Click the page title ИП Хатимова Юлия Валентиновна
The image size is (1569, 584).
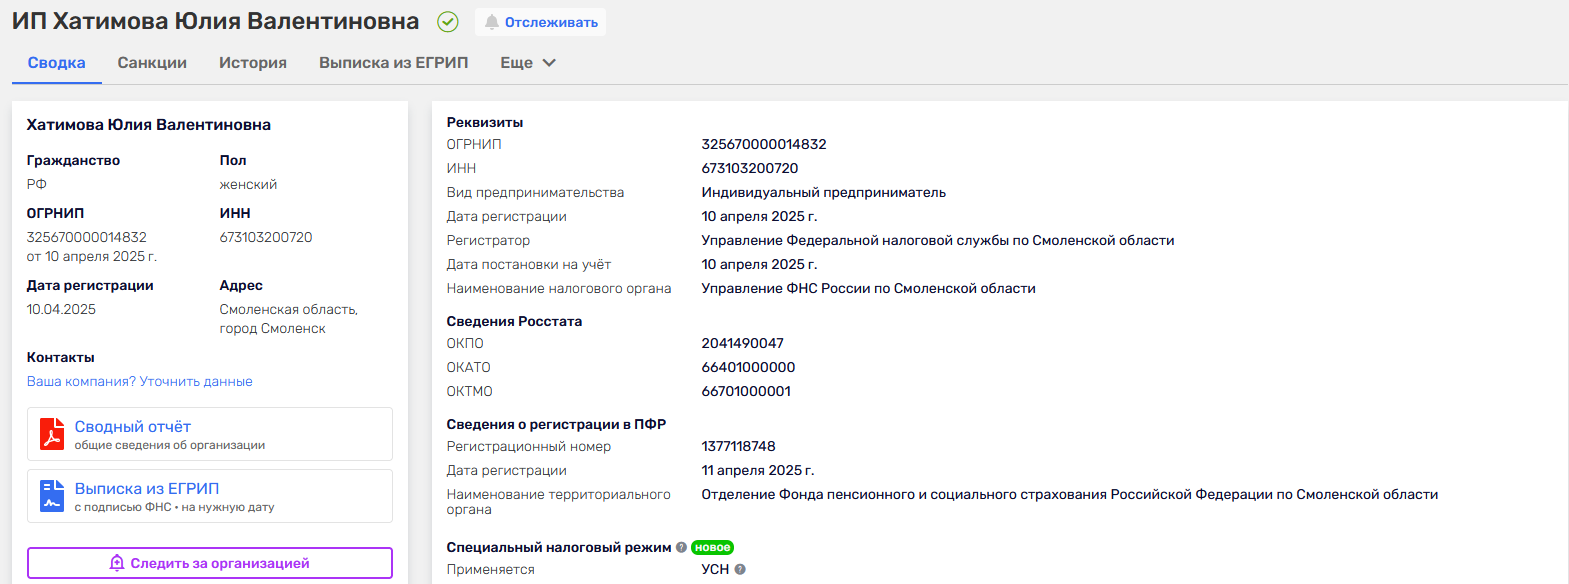point(216,21)
